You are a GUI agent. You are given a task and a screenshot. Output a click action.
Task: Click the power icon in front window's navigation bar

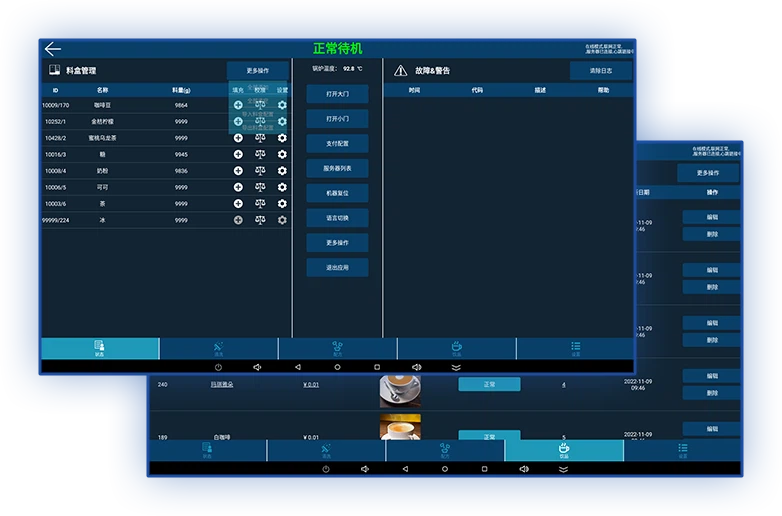218,367
